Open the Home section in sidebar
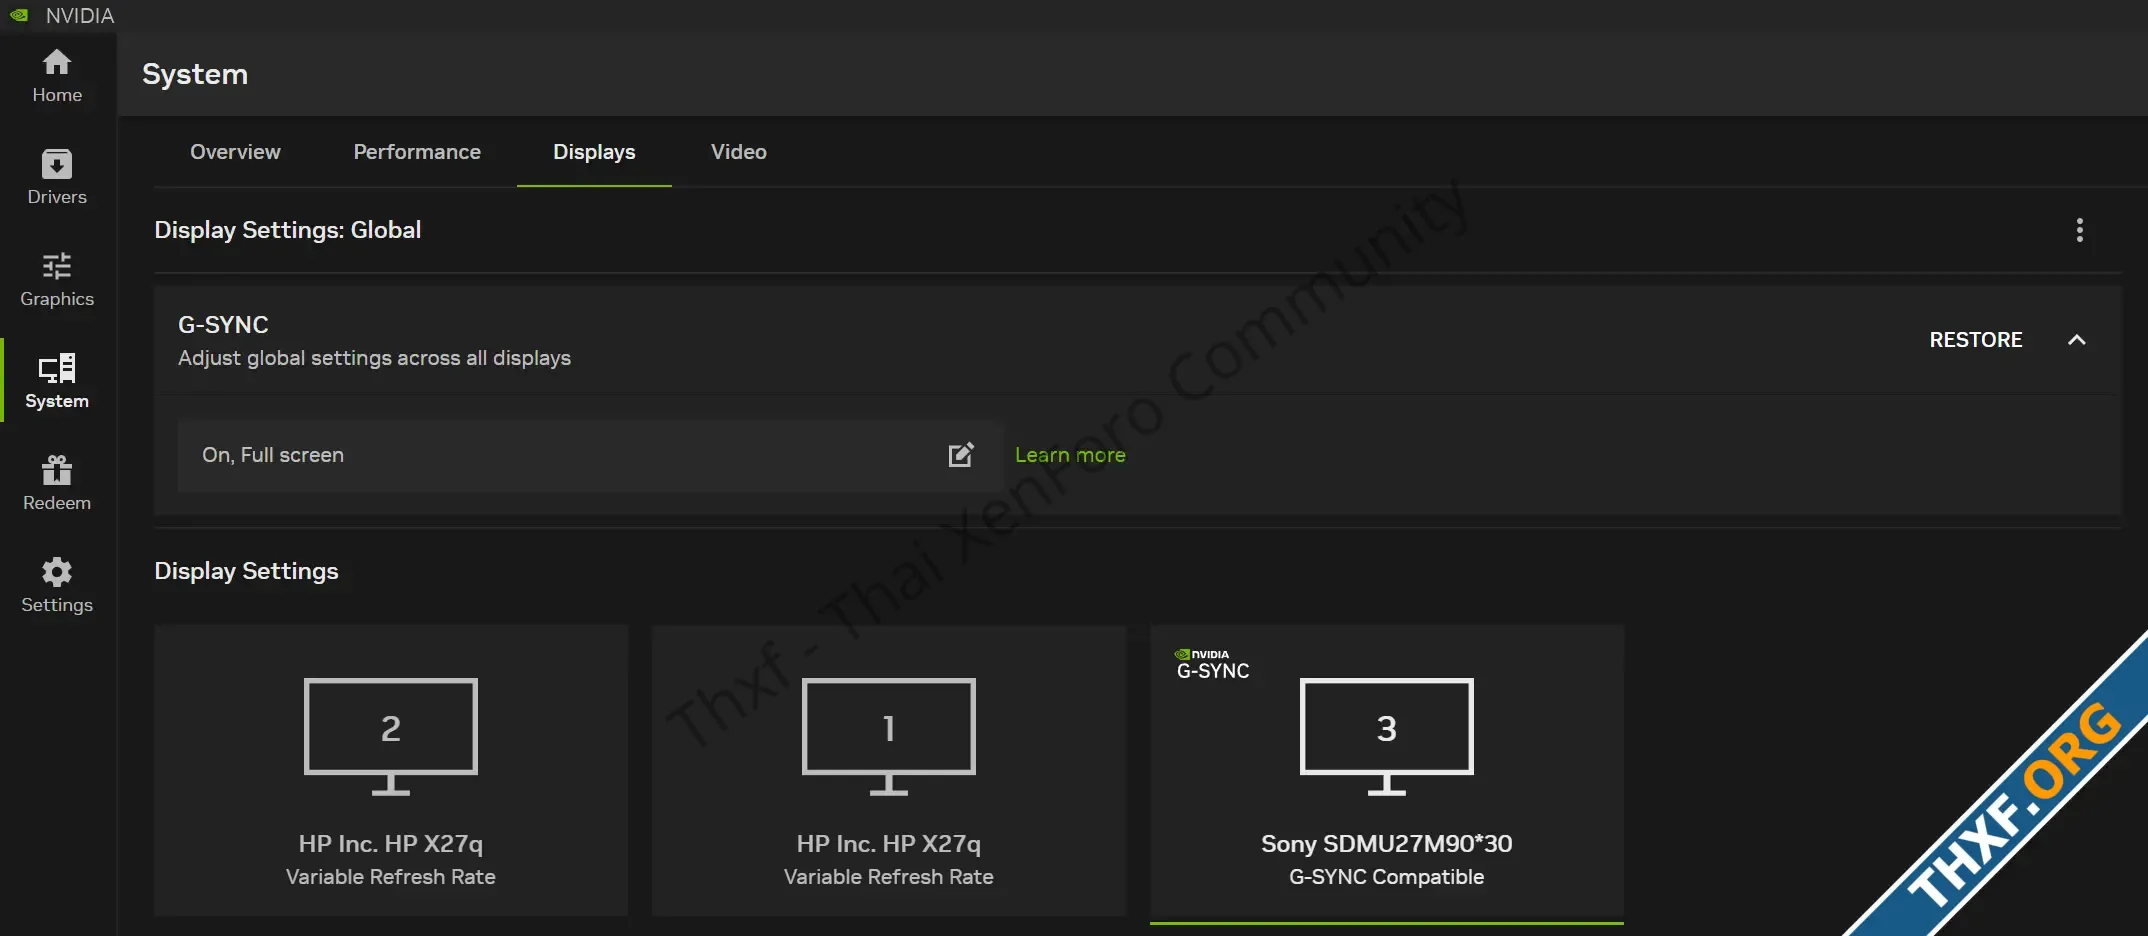This screenshot has height=936, width=2148. (x=57, y=76)
